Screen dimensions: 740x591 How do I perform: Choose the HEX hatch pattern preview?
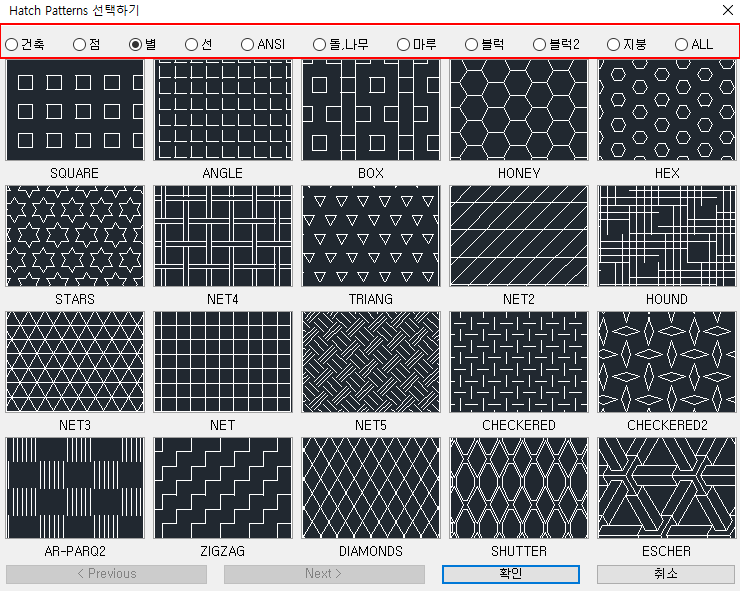(x=667, y=110)
